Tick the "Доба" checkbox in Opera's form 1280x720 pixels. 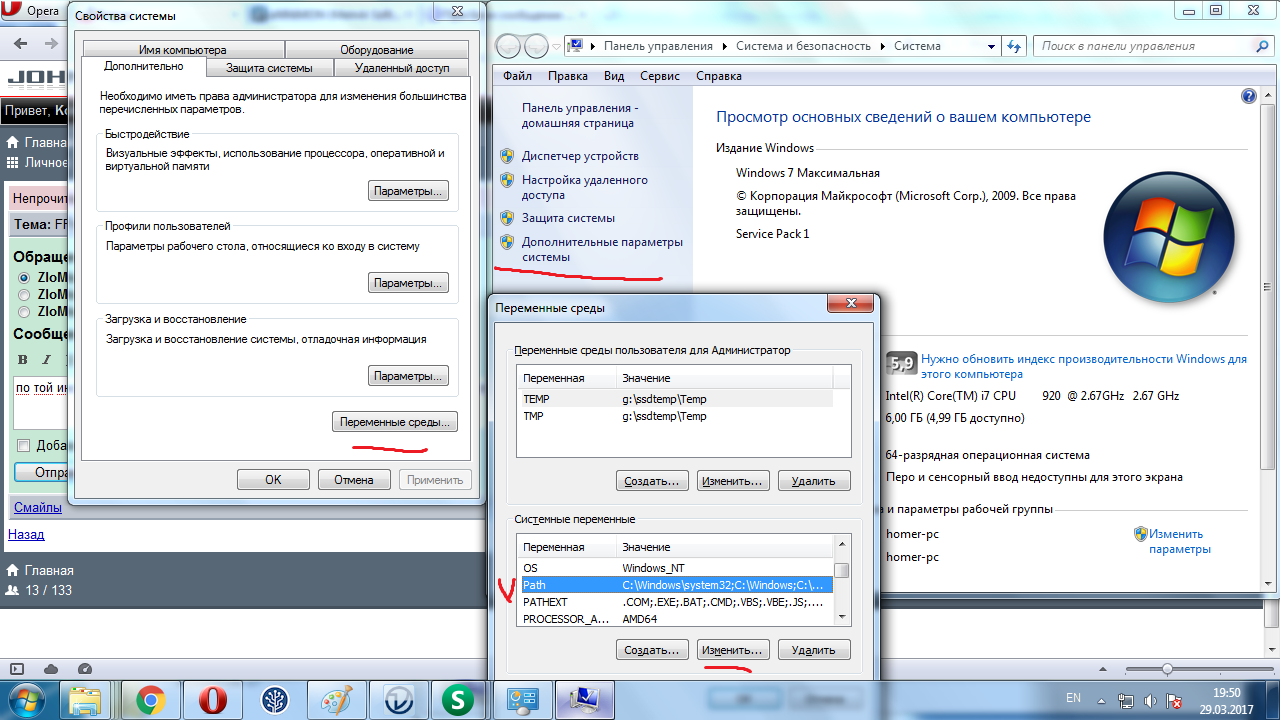pos(24,446)
